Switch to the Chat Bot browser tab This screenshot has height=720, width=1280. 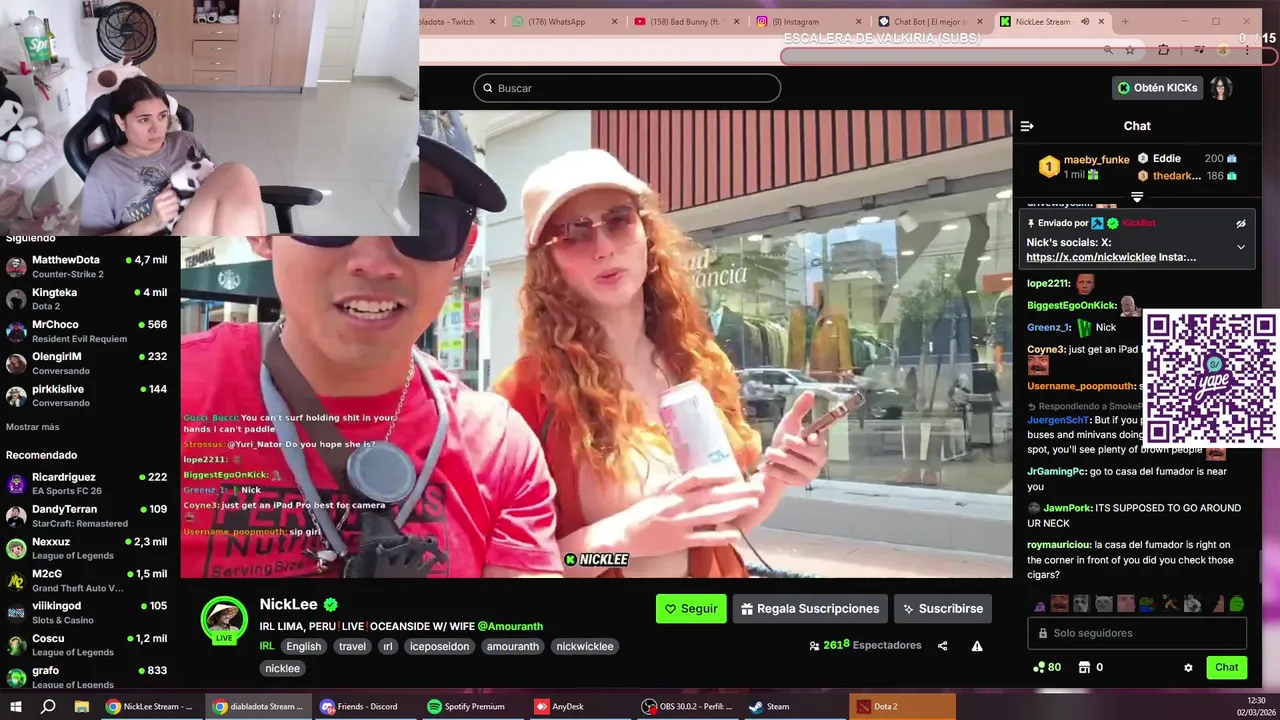tap(931, 21)
